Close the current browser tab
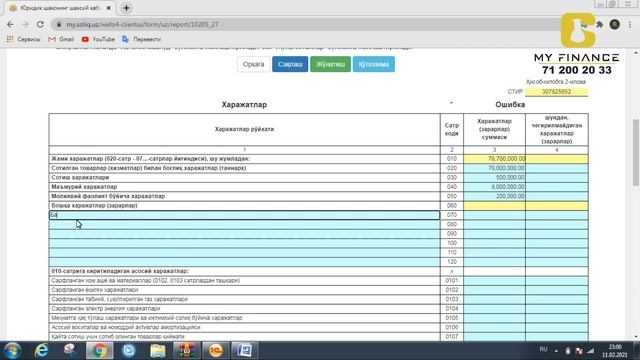This screenshot has width=640, height=360. point(109,8)
